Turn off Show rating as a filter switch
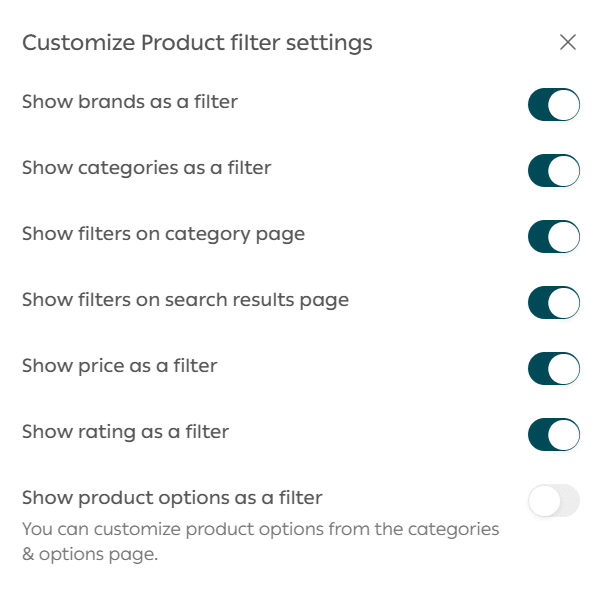This screenshot has height=592, width=605. tap(554, 434)
